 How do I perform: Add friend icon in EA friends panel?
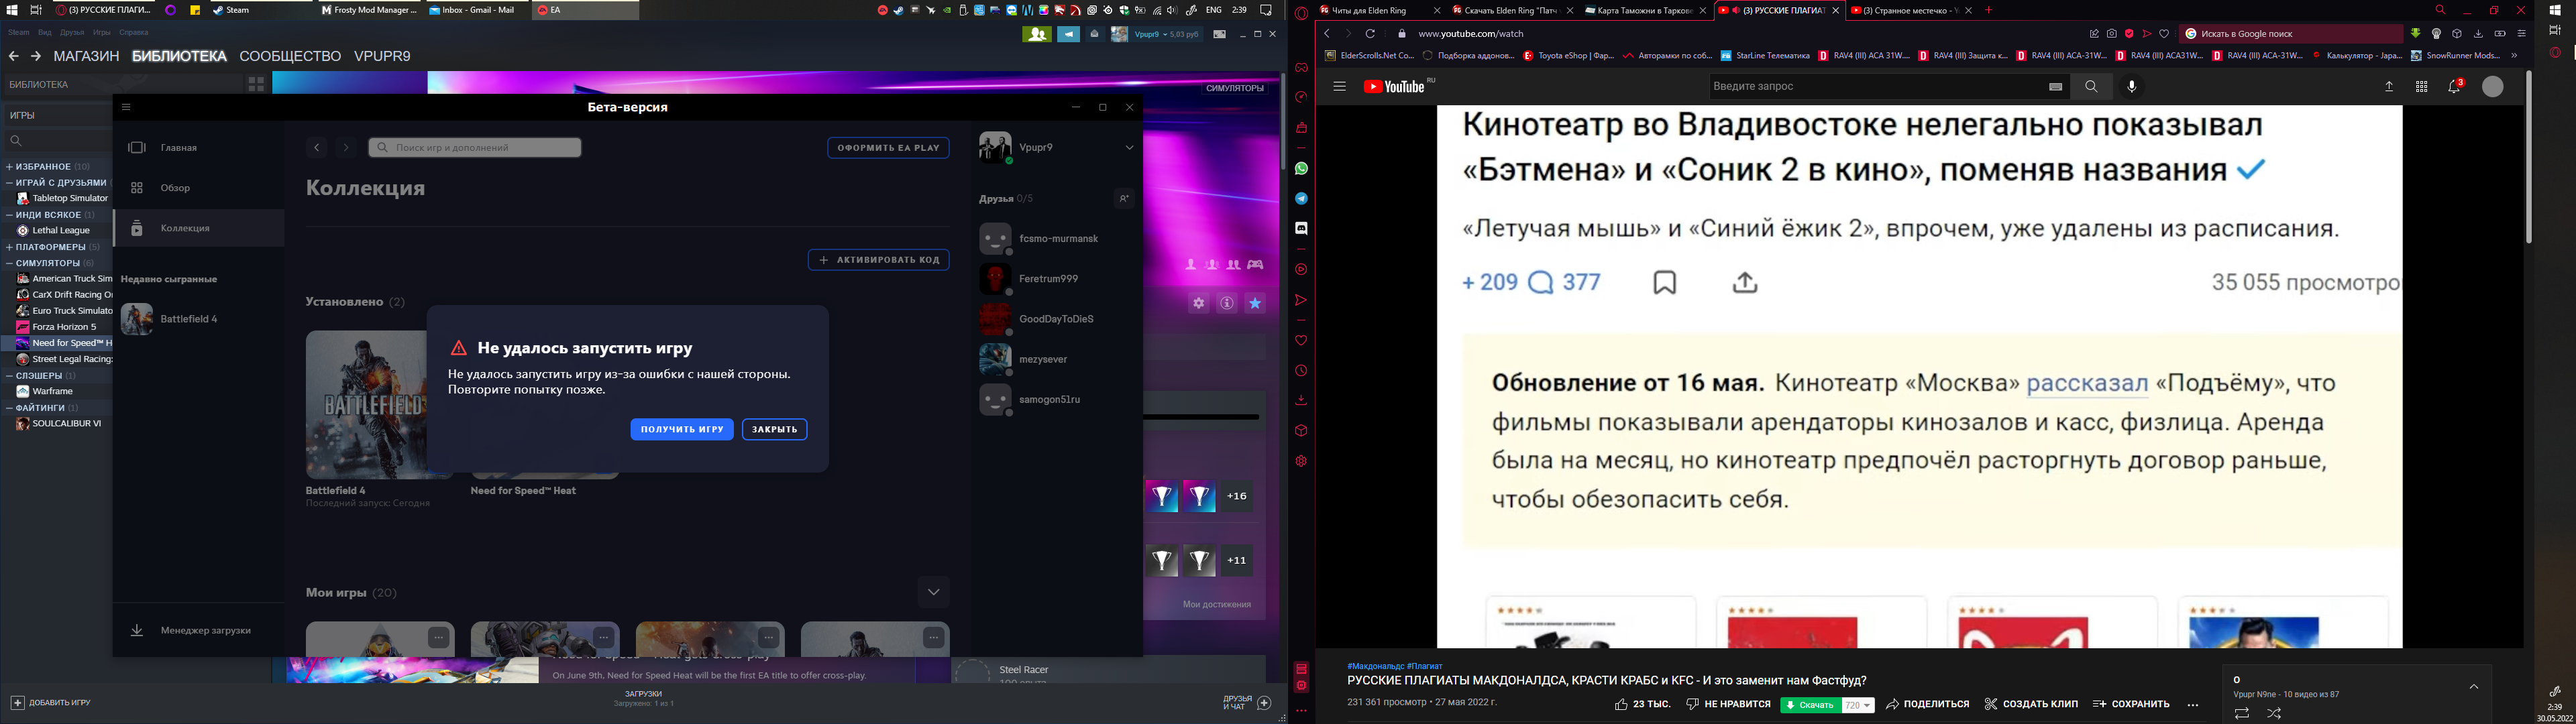[x=1124, y=199]
